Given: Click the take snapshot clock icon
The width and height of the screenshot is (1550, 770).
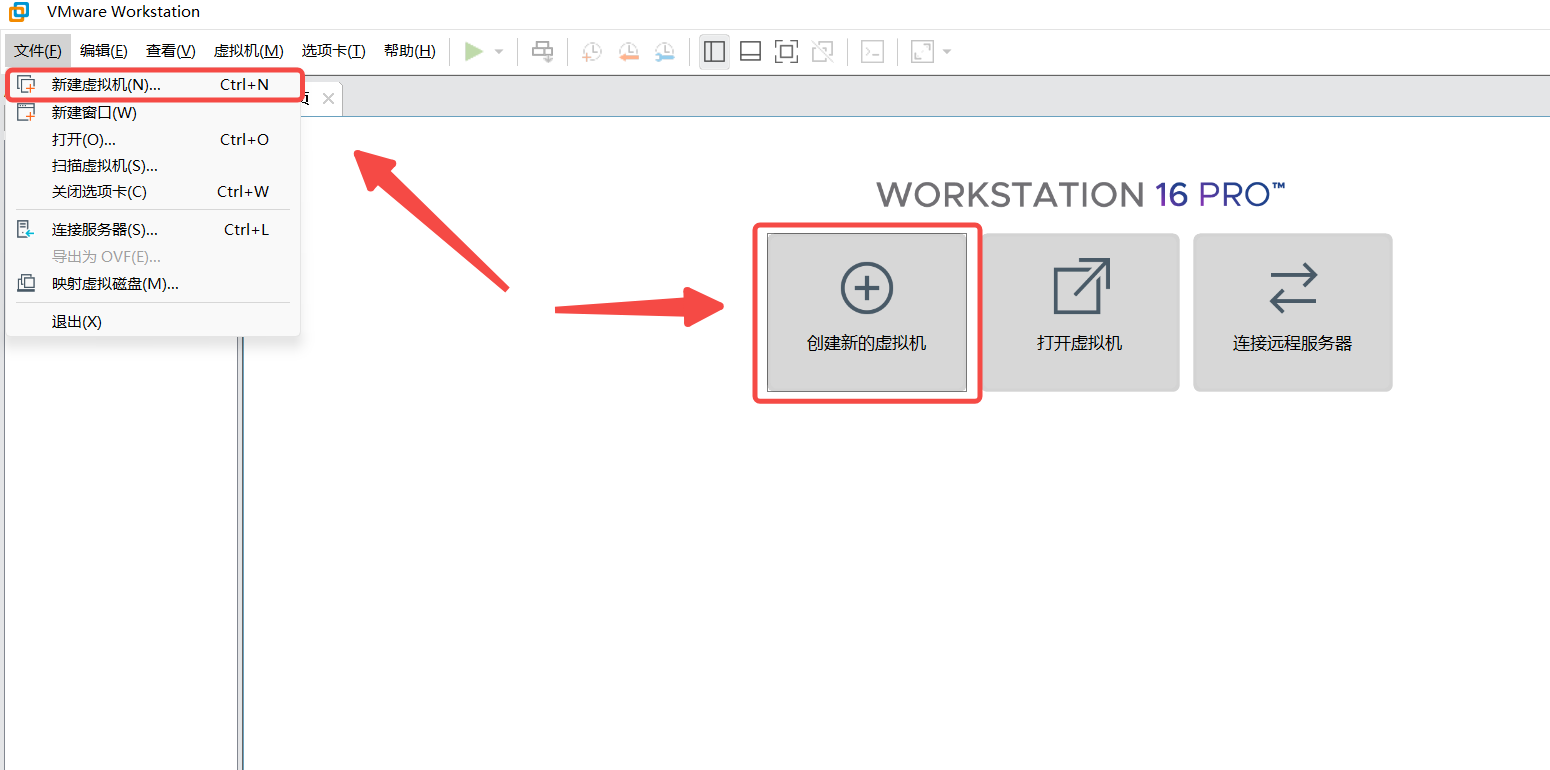Looking at the screenshot, I should 592,51.
